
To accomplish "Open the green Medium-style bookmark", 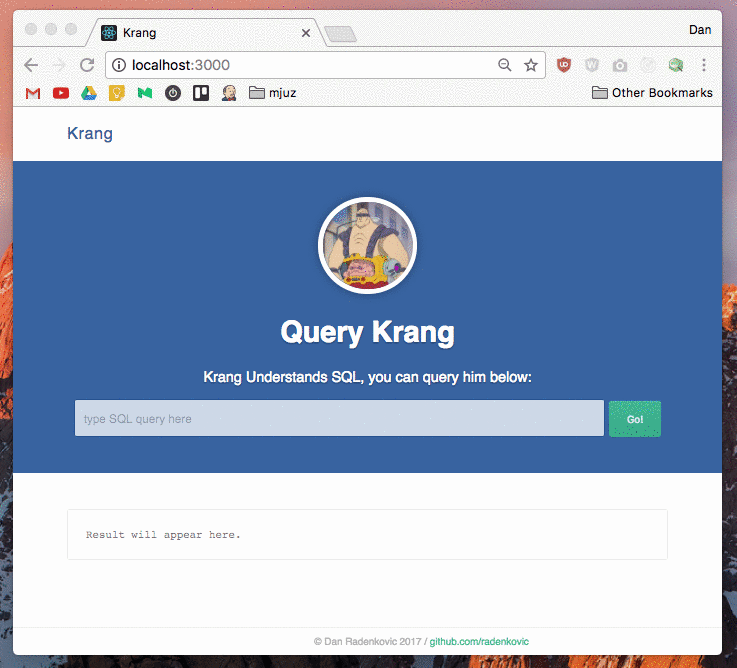I will (145, 93).
